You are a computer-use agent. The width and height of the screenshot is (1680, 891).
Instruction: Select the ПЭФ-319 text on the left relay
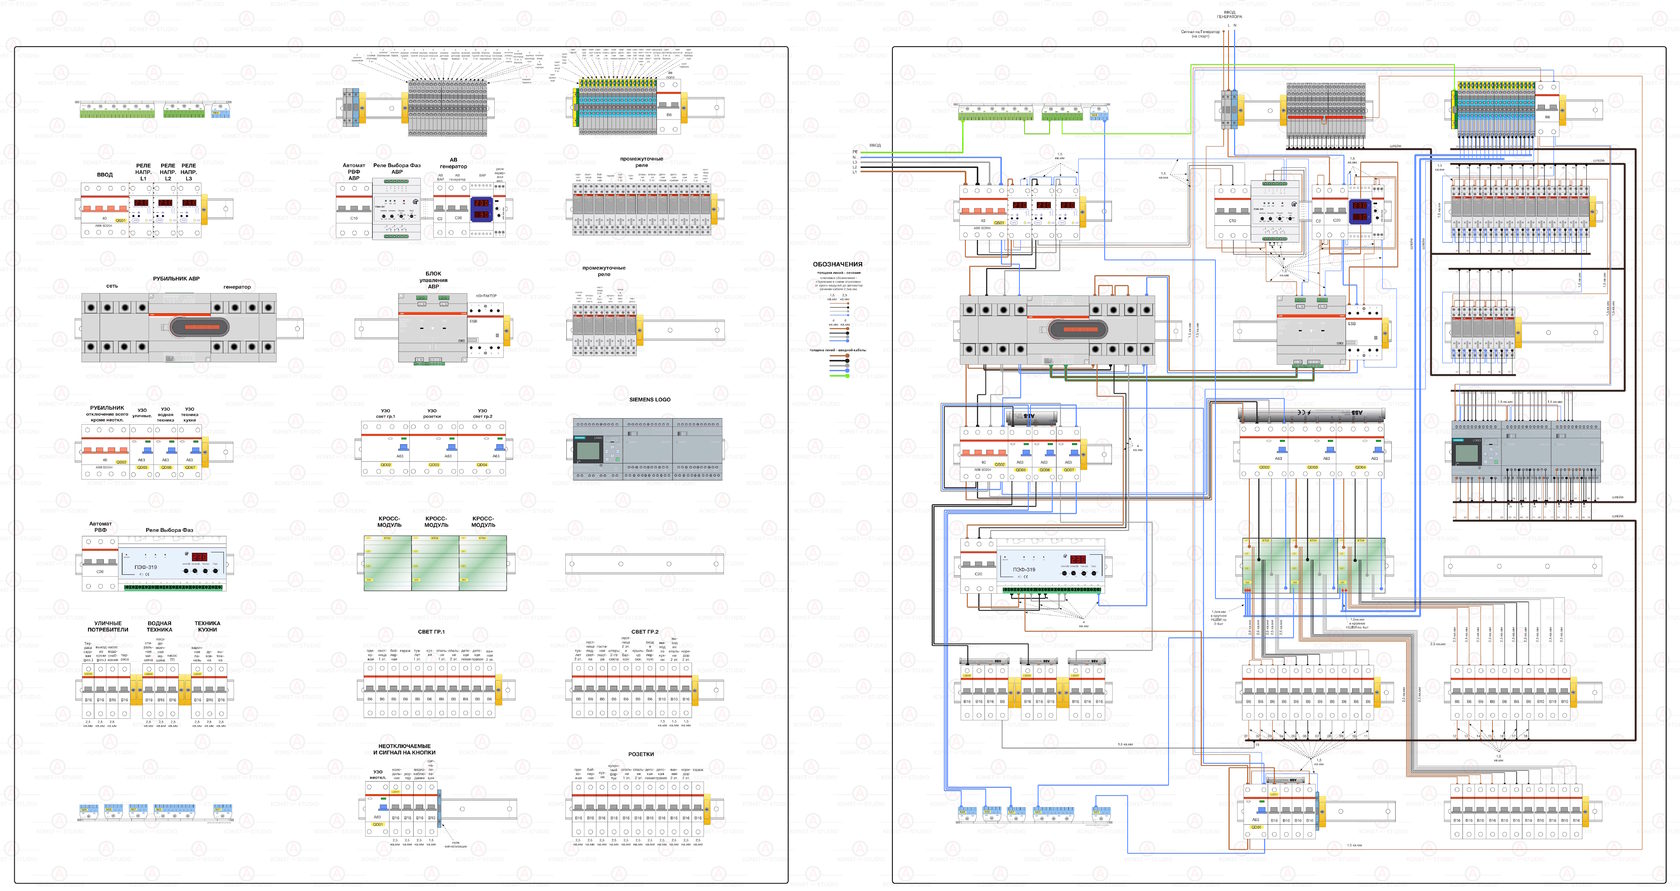144,566
